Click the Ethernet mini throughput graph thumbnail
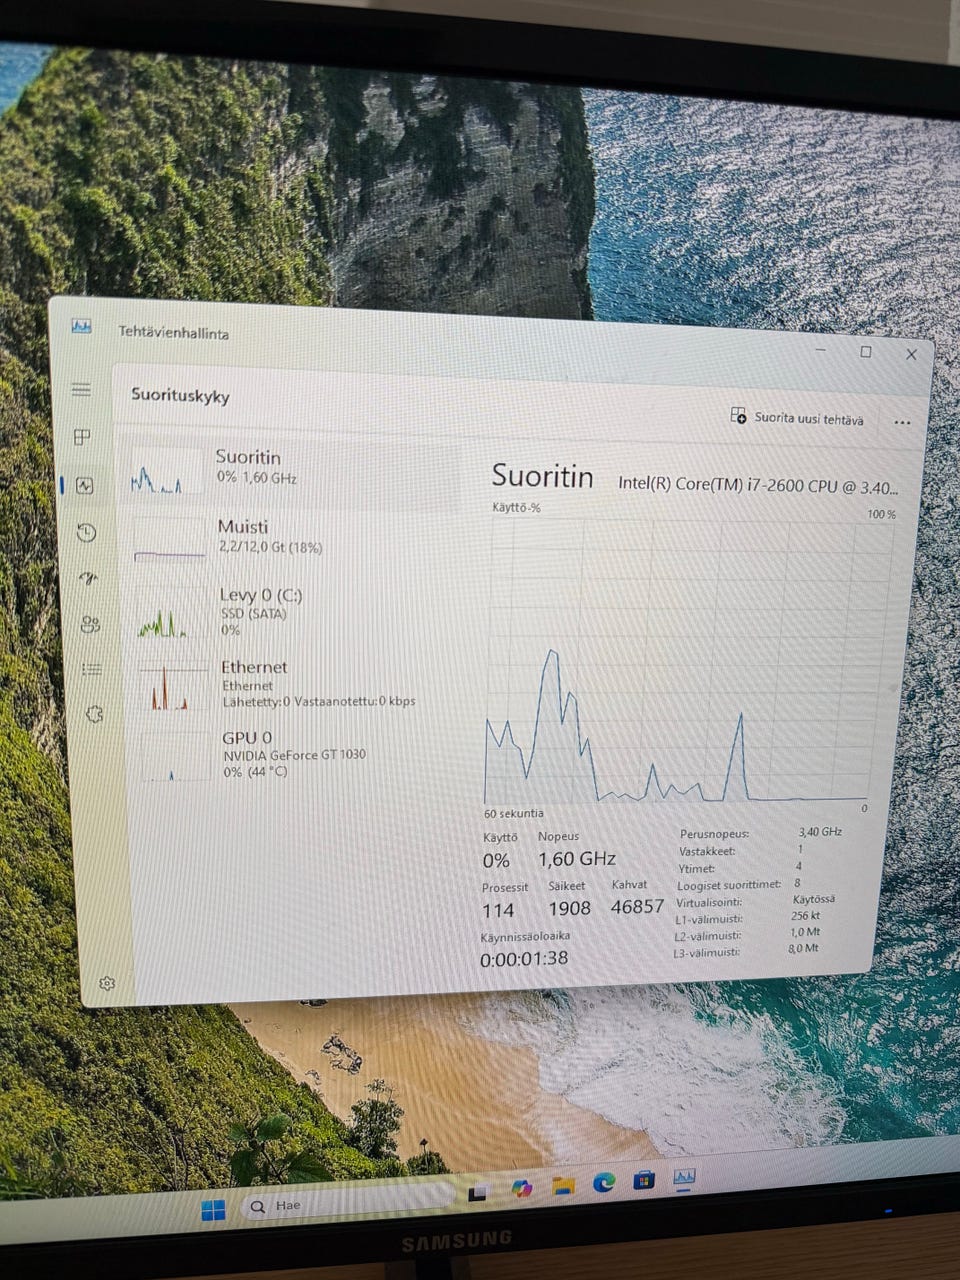The height and width of the screenshot is (1280, 960). click(x=173, y=685)
